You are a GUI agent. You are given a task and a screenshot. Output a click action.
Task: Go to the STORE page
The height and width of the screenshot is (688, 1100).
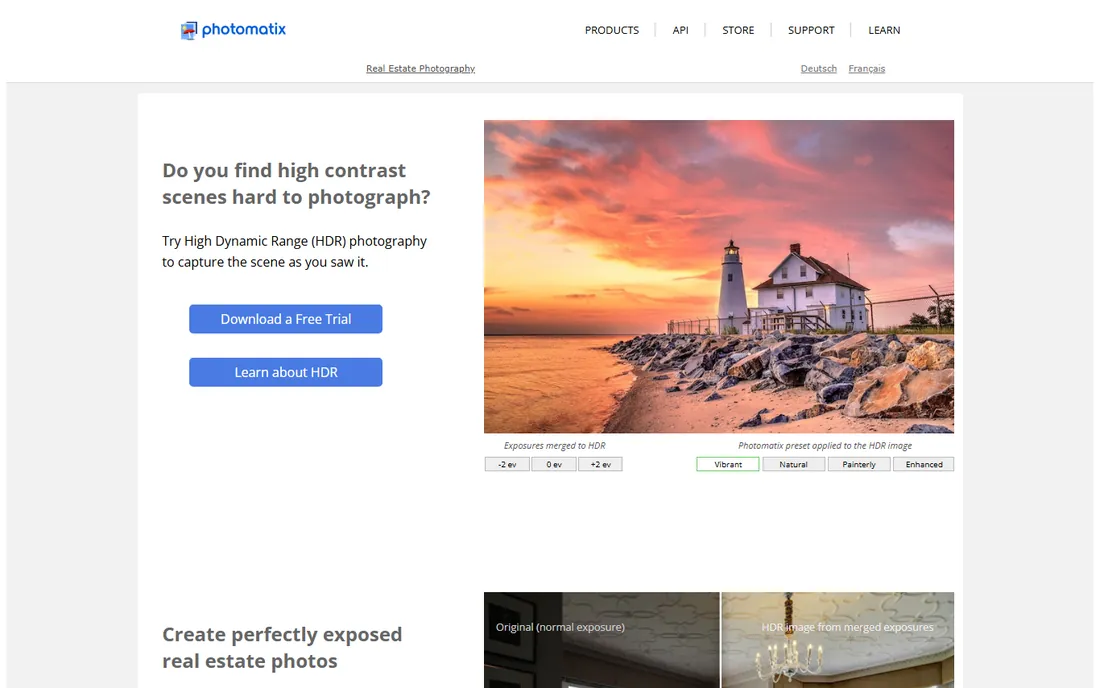(738, 30)
